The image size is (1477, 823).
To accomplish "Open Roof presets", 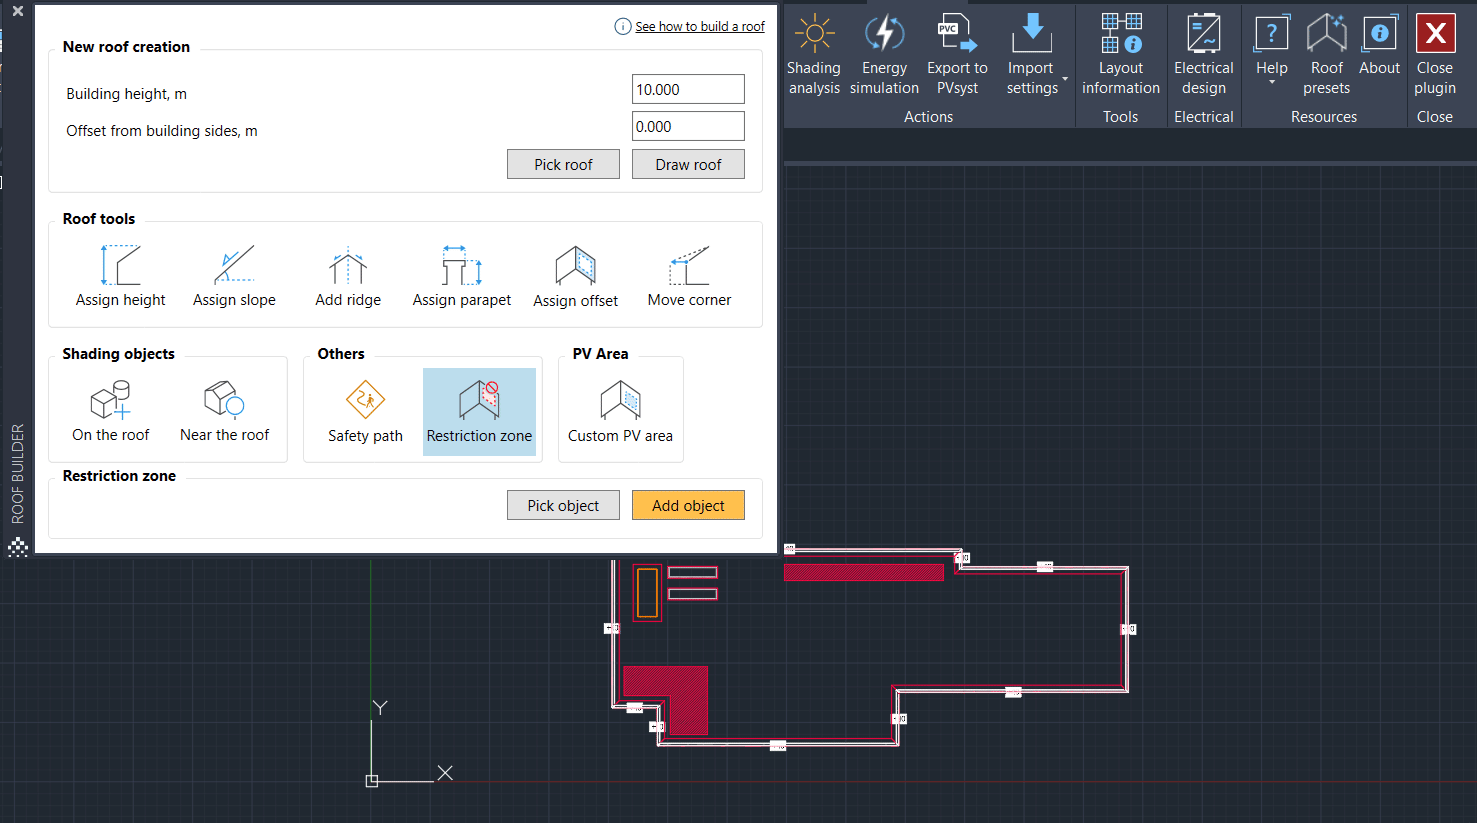I will [1327, 55].
